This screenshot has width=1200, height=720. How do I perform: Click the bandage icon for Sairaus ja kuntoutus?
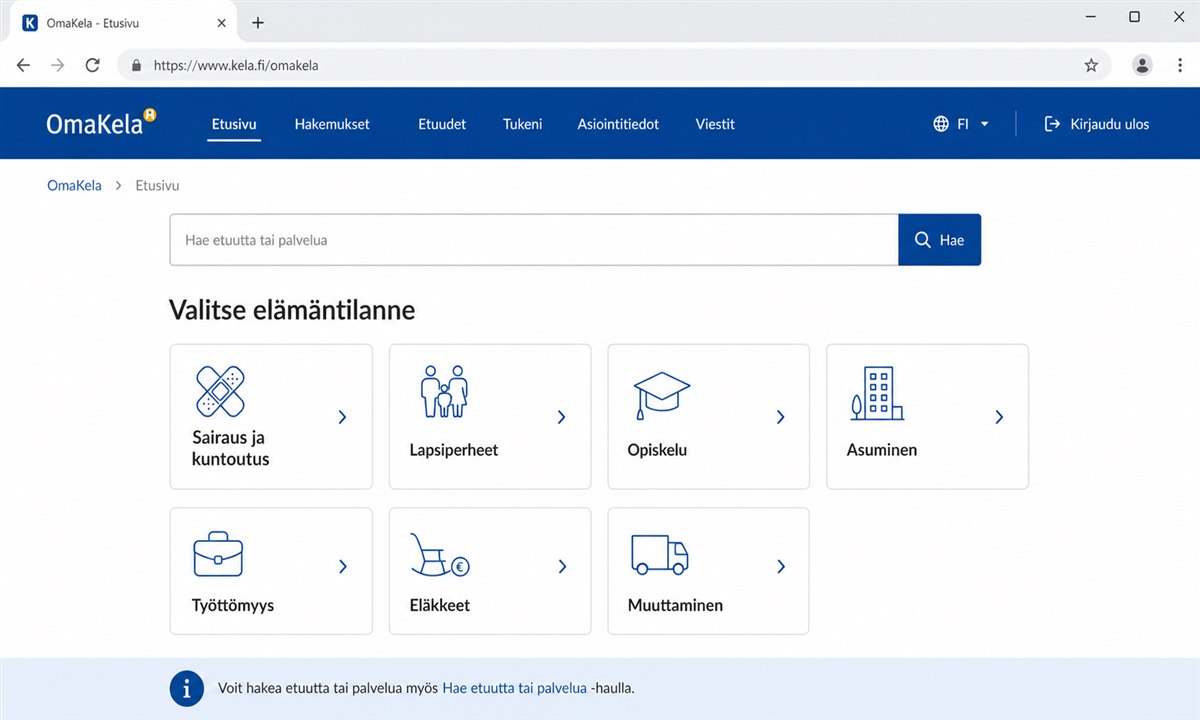tap(220, 391)
